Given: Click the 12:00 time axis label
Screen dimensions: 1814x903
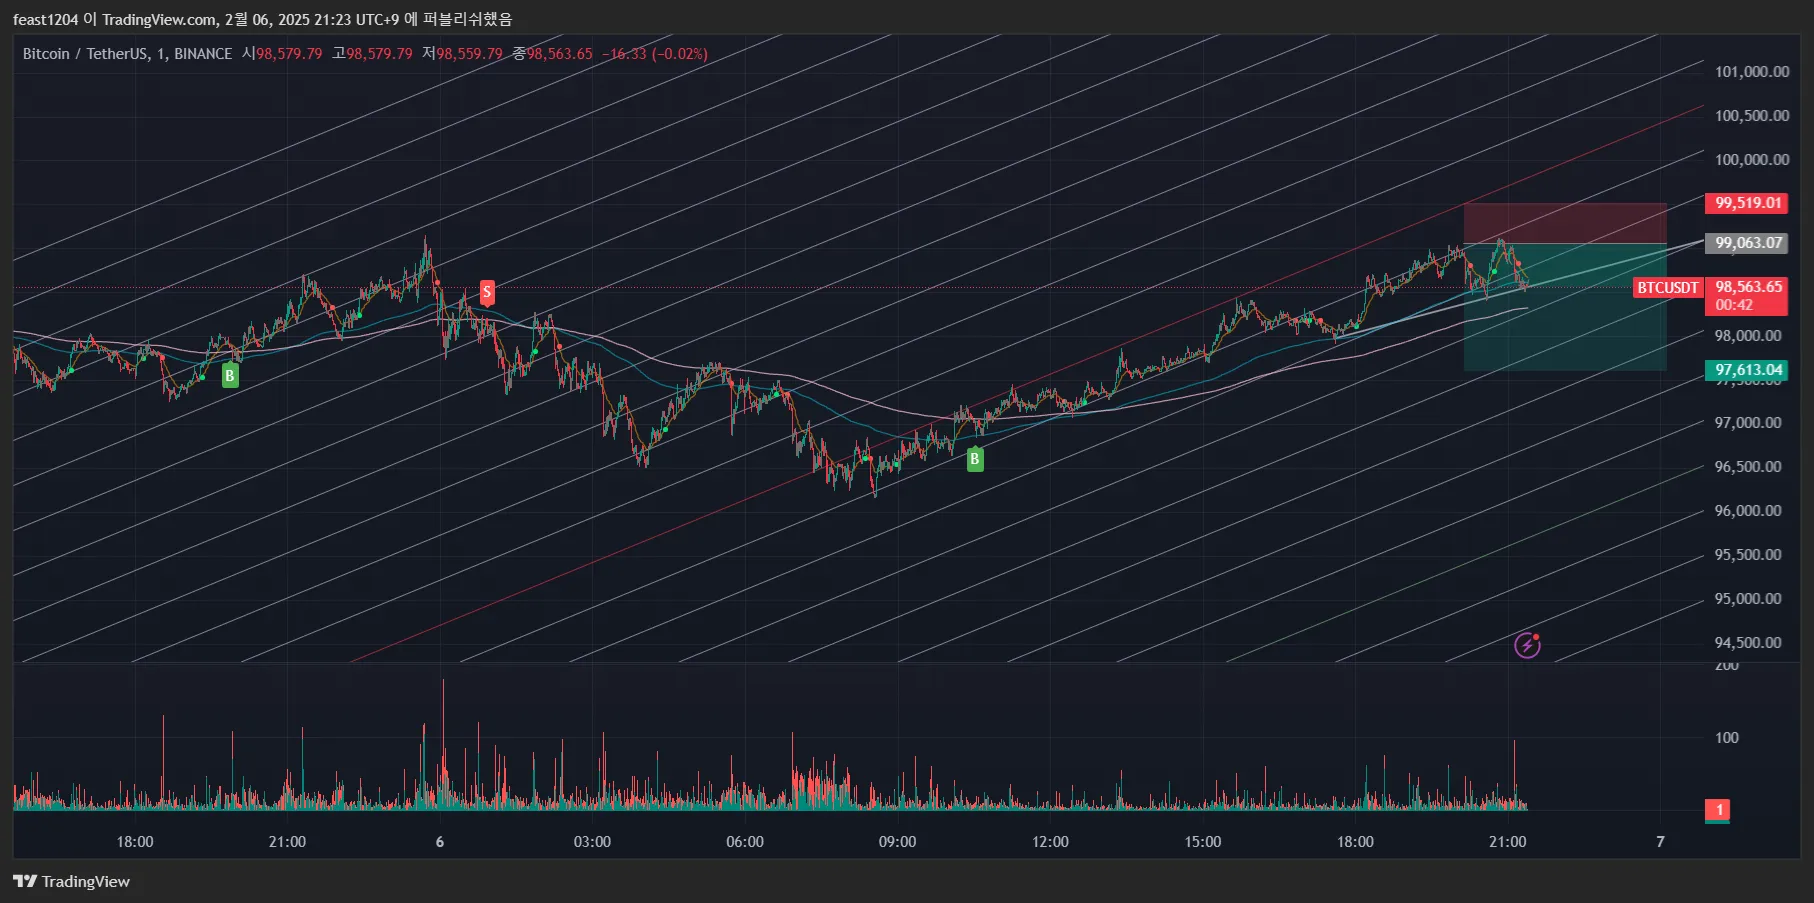Looking at the screenshot, I should pos(1050,842).
